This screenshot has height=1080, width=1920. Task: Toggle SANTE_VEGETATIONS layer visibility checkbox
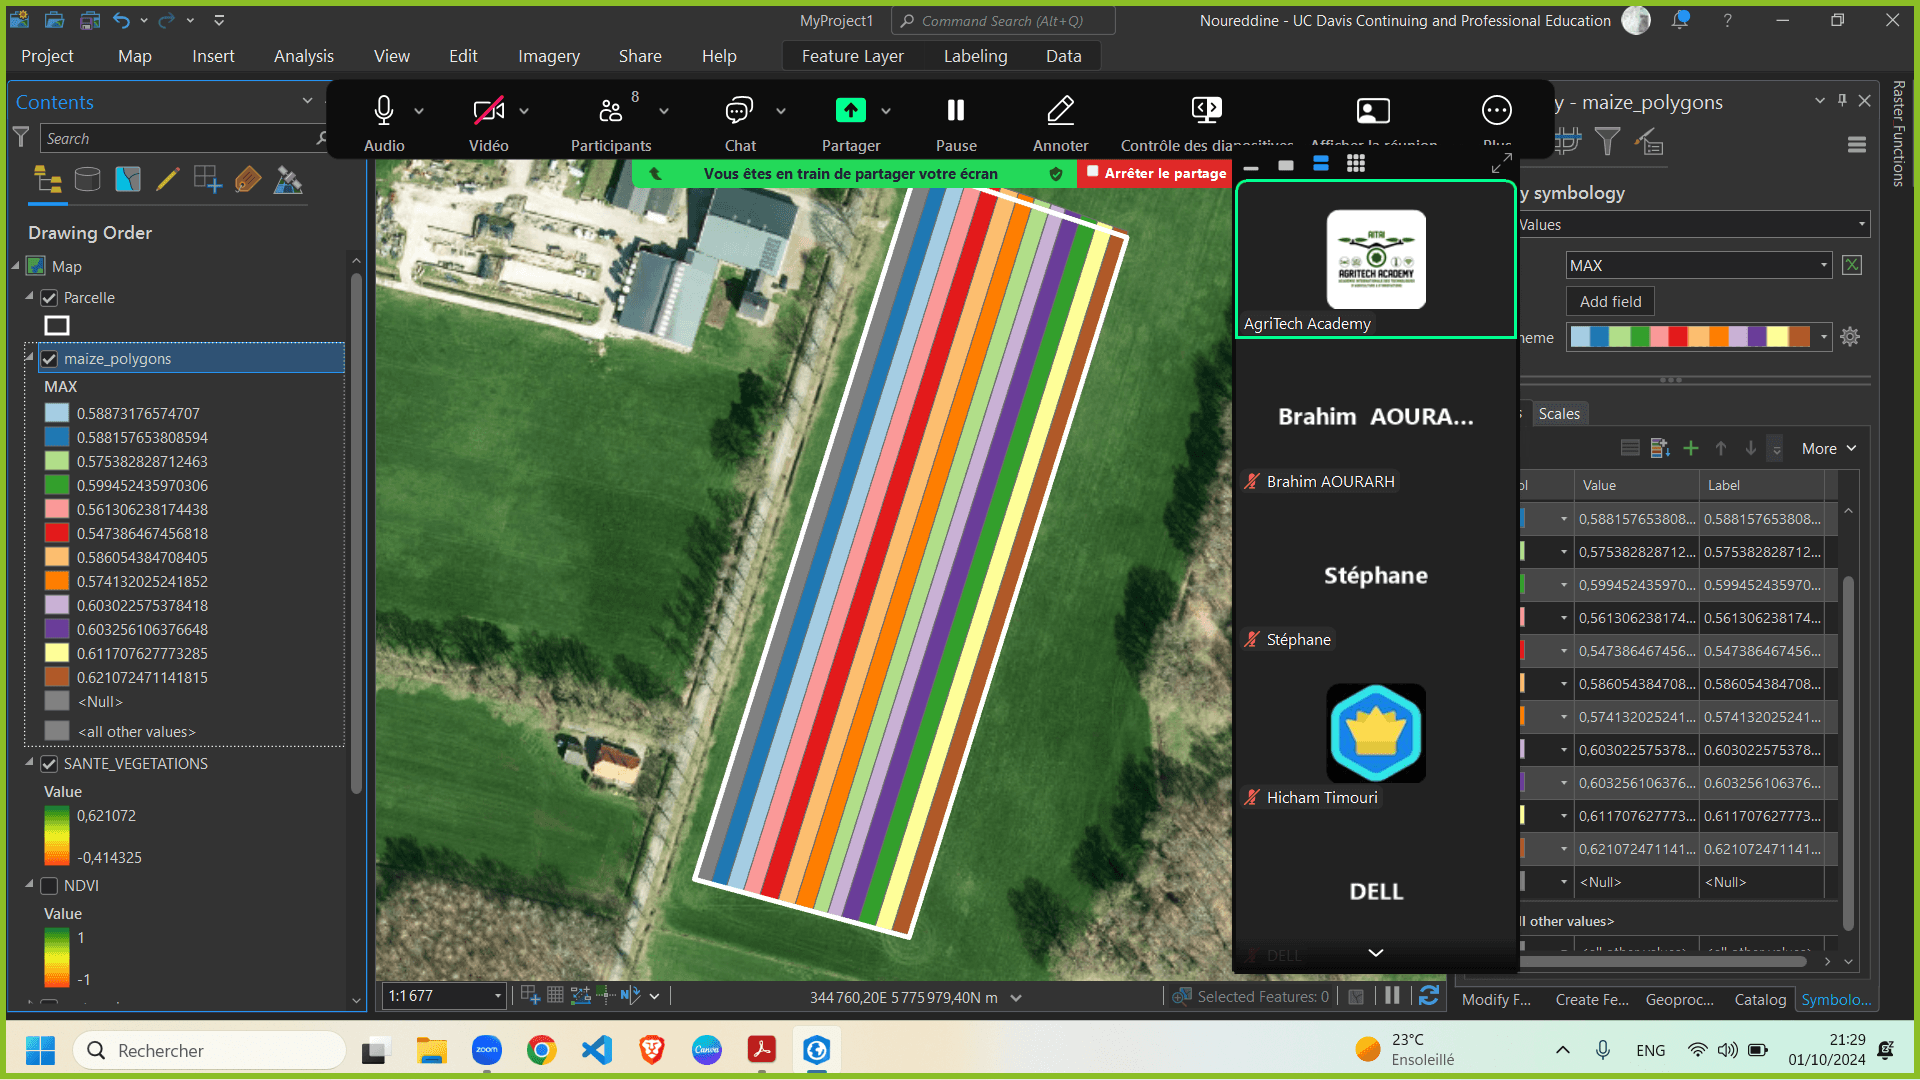pyautogui.click(x=49, y=764)
